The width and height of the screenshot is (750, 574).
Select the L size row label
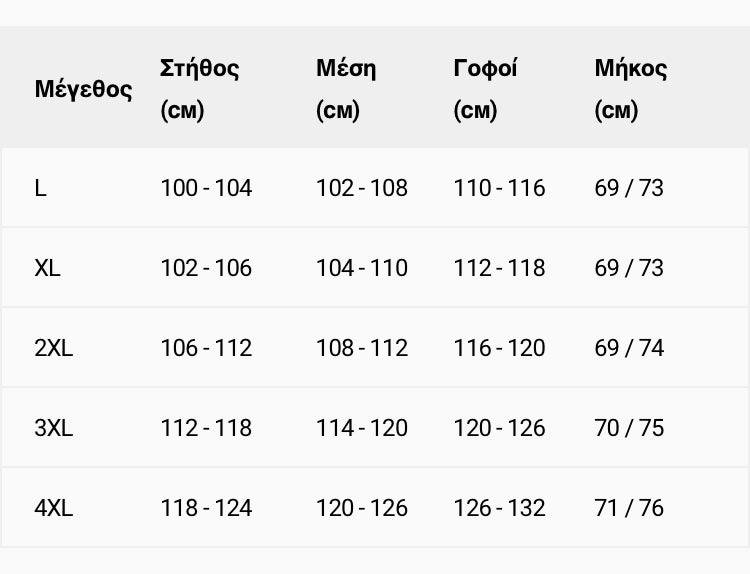coord(41,188)
